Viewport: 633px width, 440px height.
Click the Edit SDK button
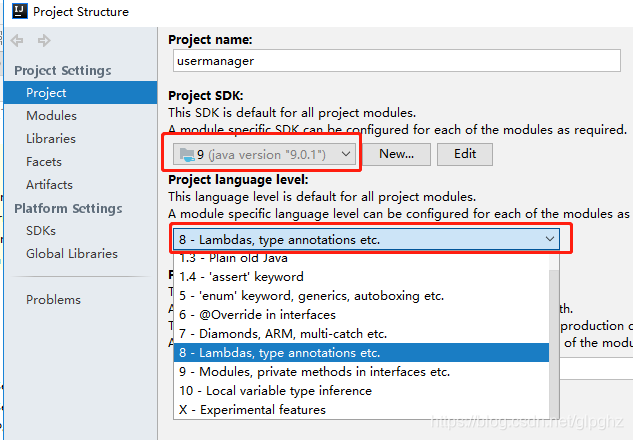pyautogui.click(x=465, y=154)
